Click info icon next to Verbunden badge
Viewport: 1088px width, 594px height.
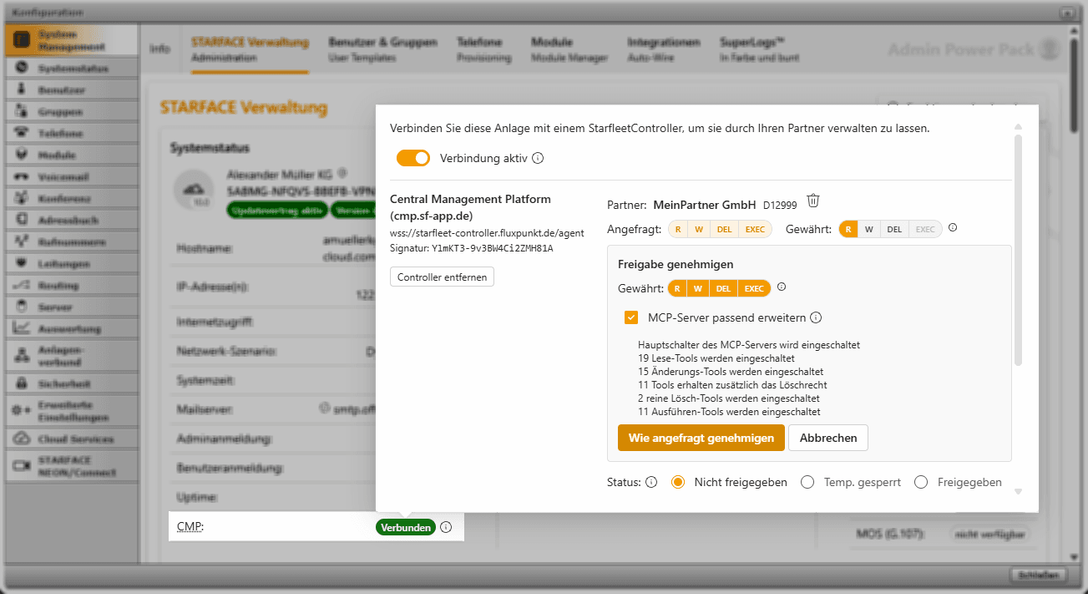click(446, 527)
